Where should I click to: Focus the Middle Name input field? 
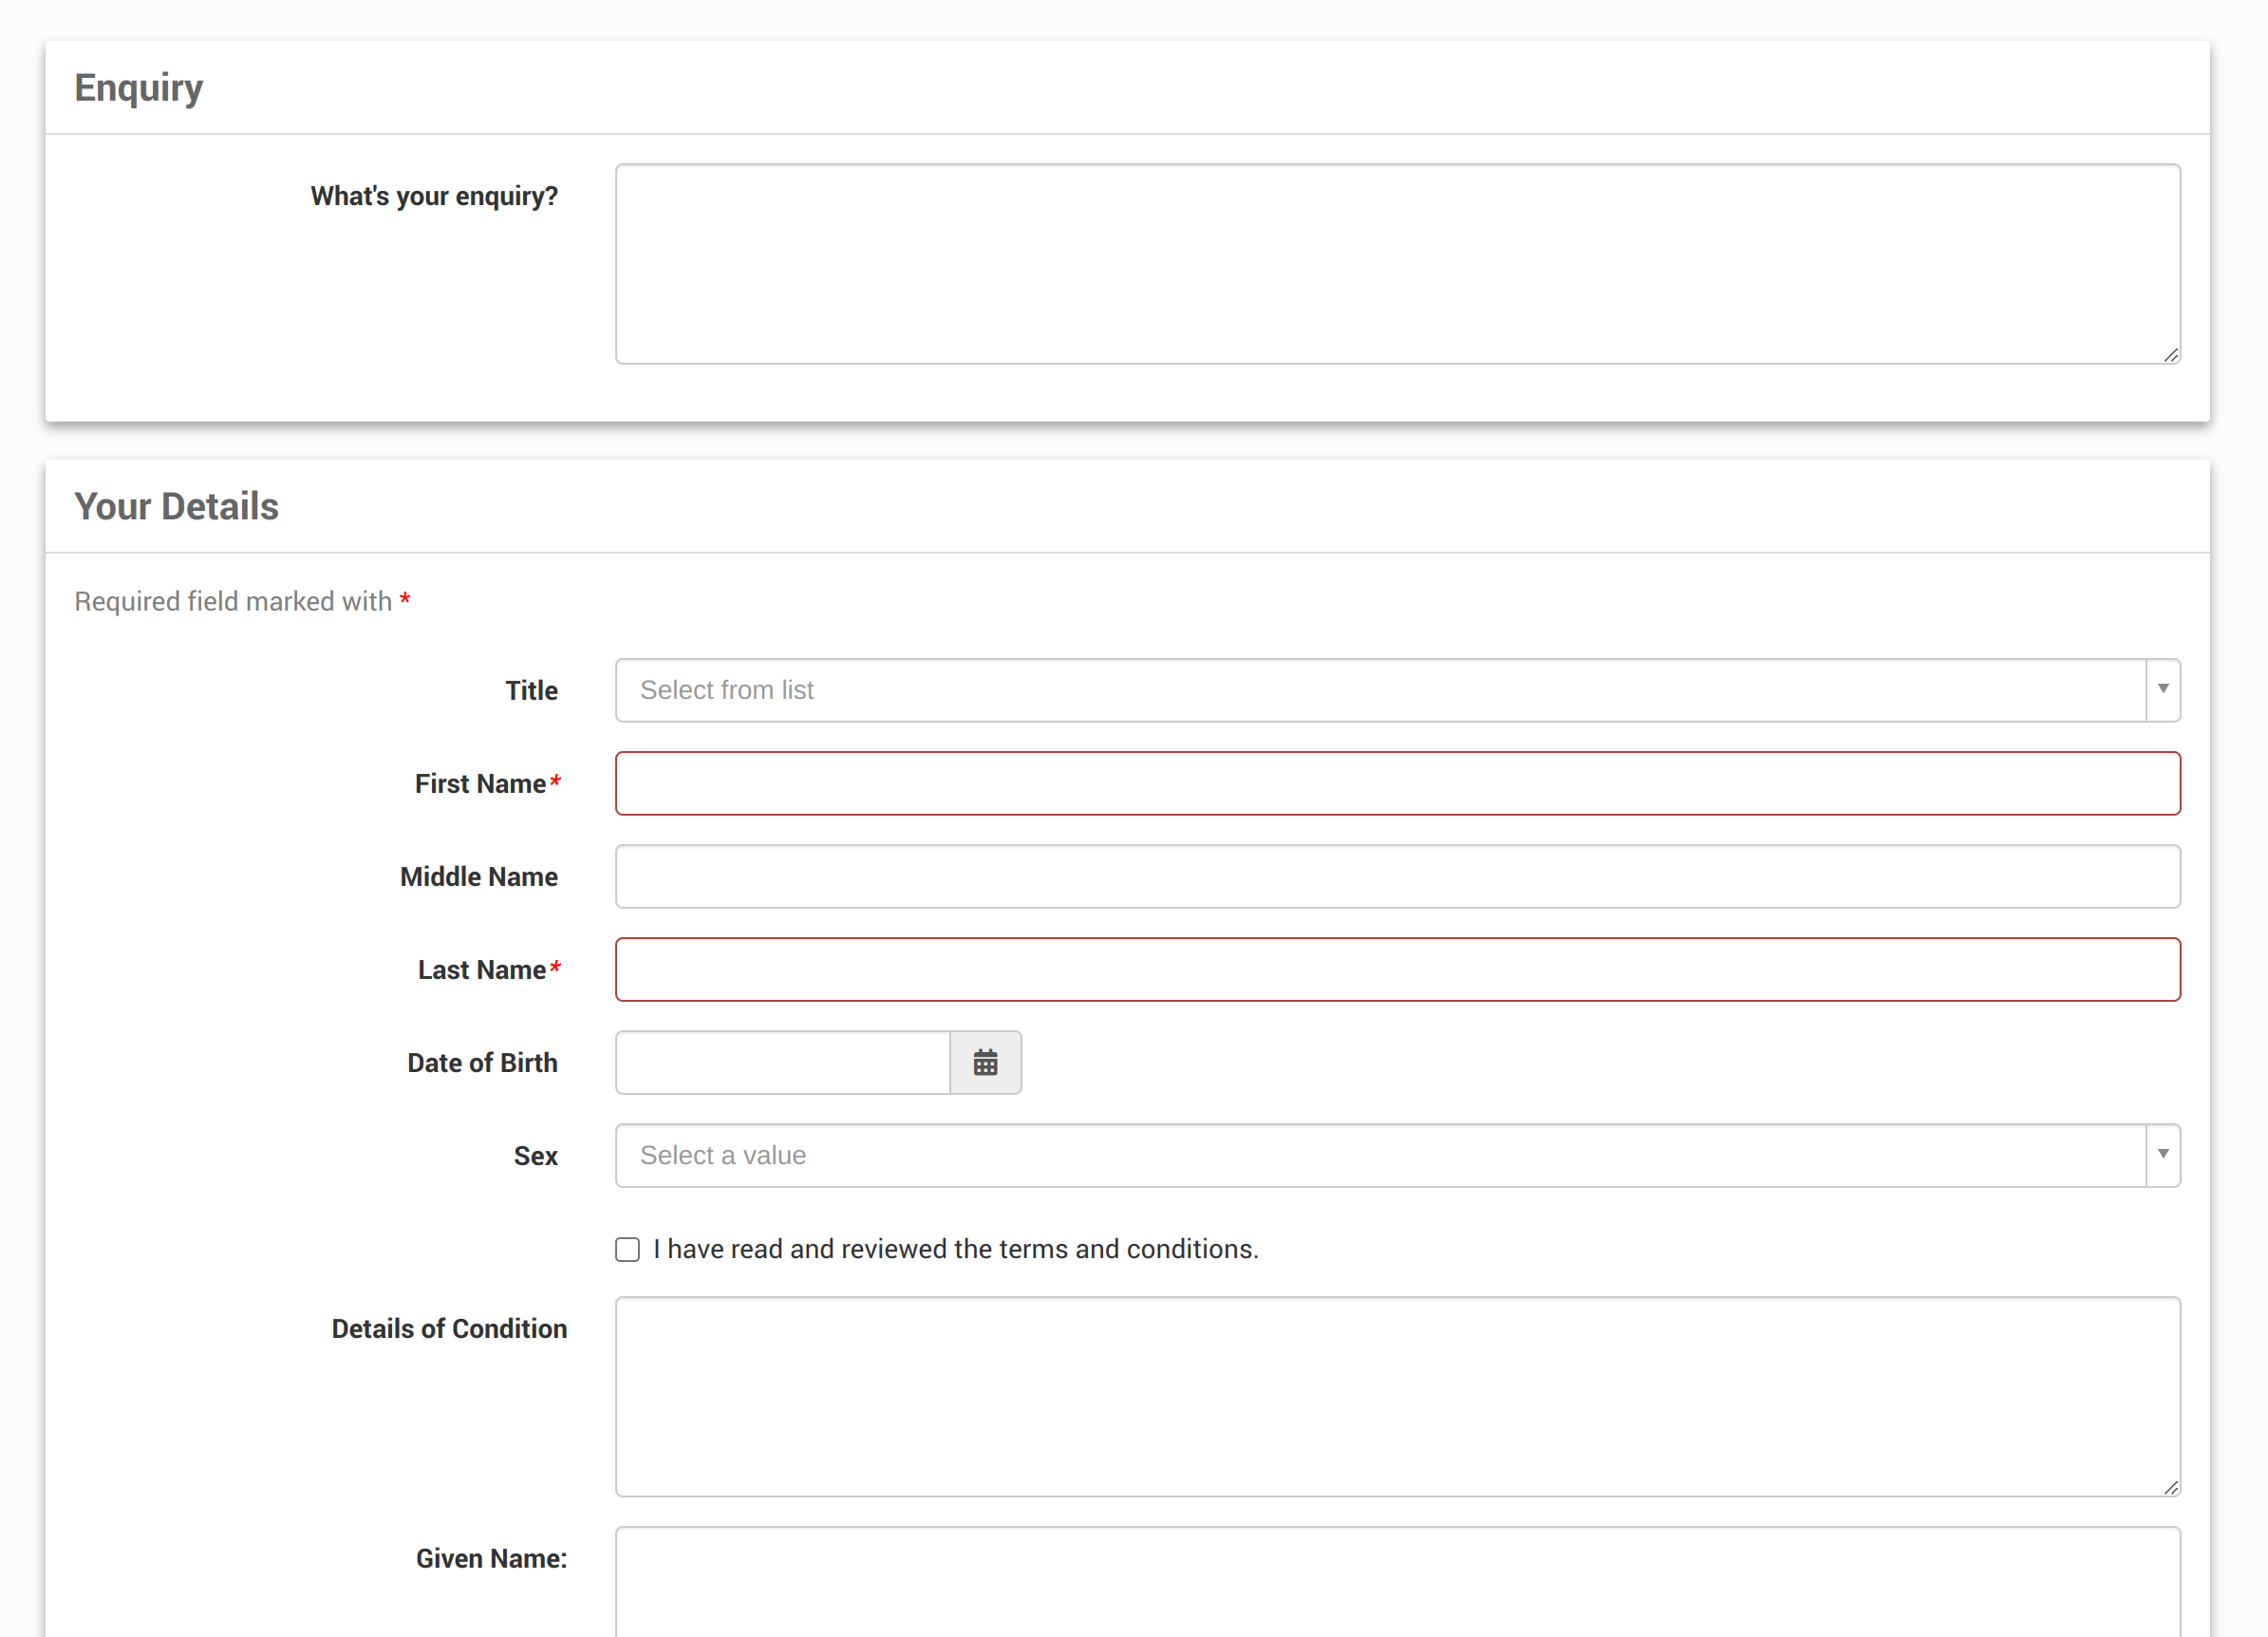point(1397,876)
